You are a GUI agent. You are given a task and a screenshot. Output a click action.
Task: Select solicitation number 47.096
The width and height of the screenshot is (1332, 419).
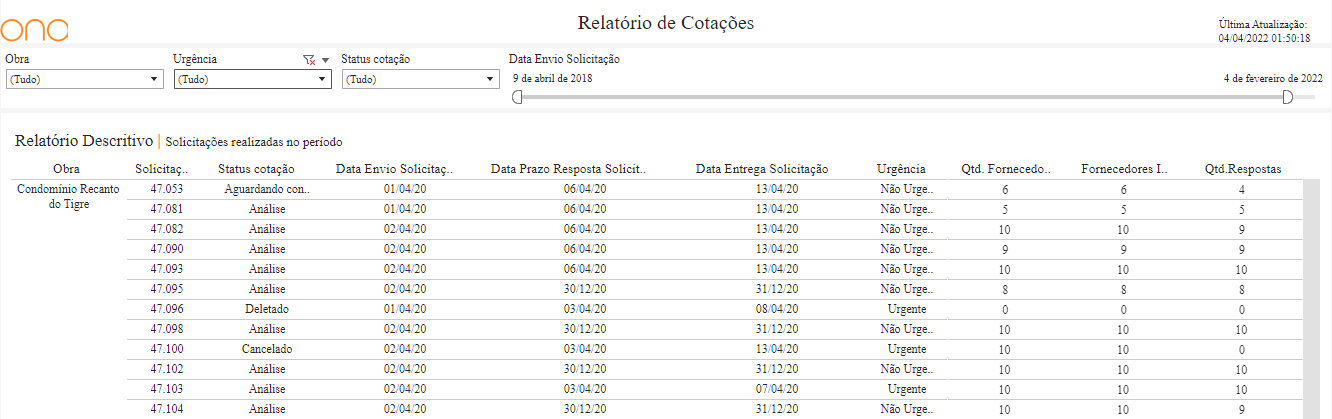pyautogui.click(x=166, y=309)
